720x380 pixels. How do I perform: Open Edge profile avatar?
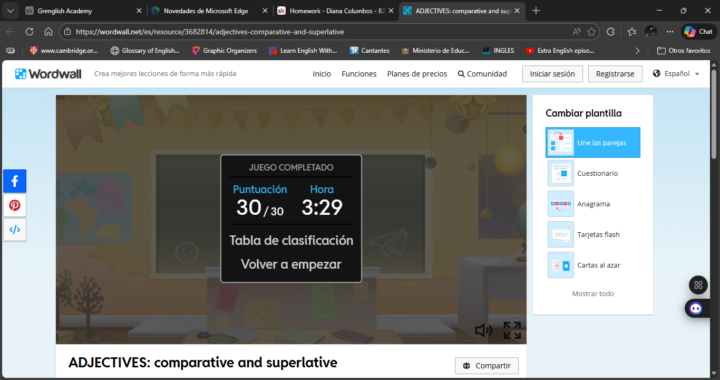click(651, 31)
